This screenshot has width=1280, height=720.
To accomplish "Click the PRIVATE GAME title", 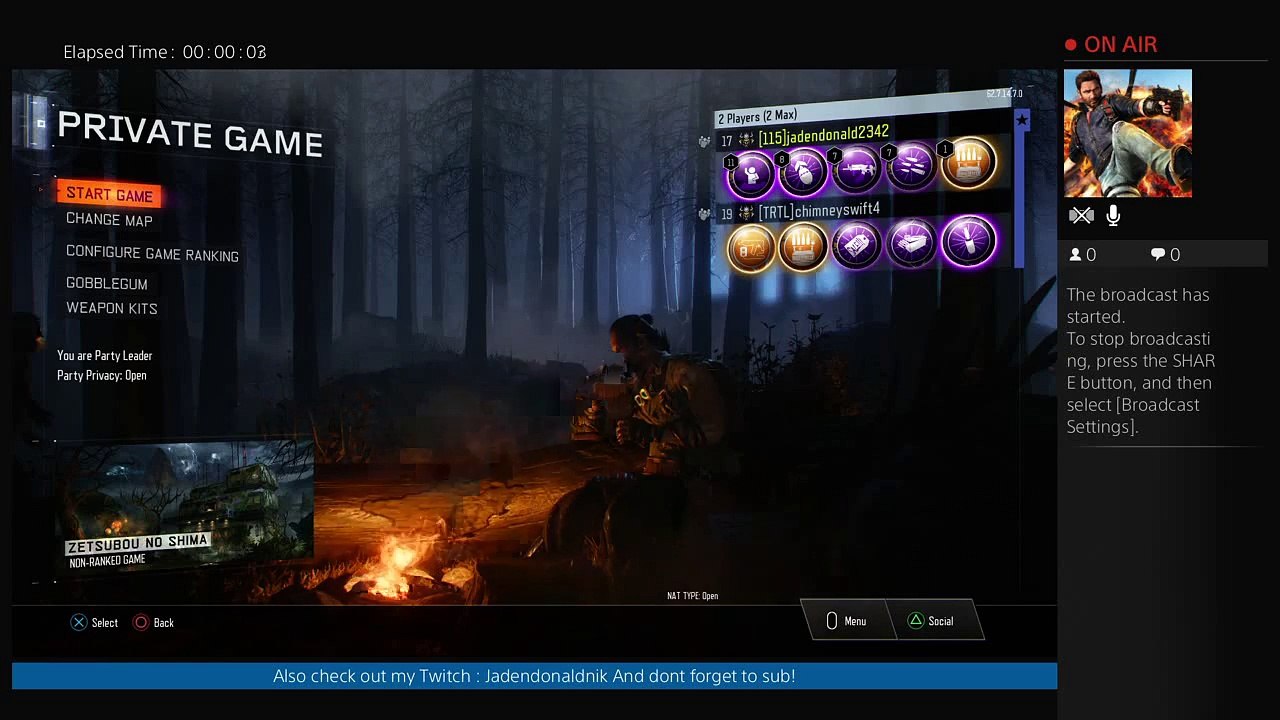I will point(190,134).
